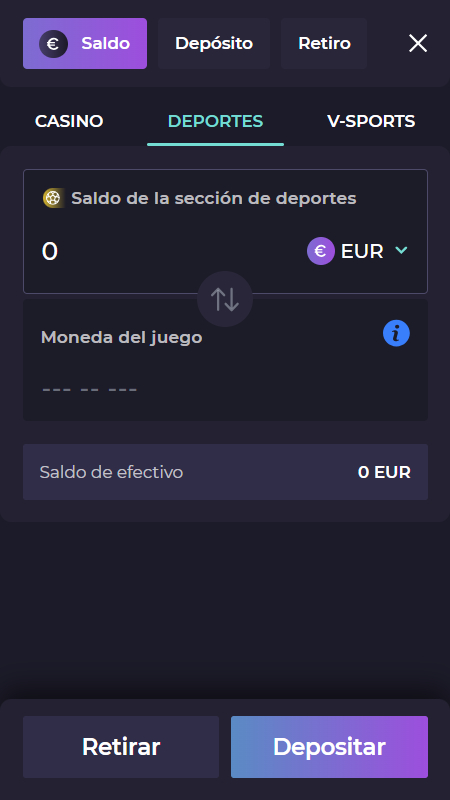
Task: Click the Moneda del juego label
Action: [121, 337]
